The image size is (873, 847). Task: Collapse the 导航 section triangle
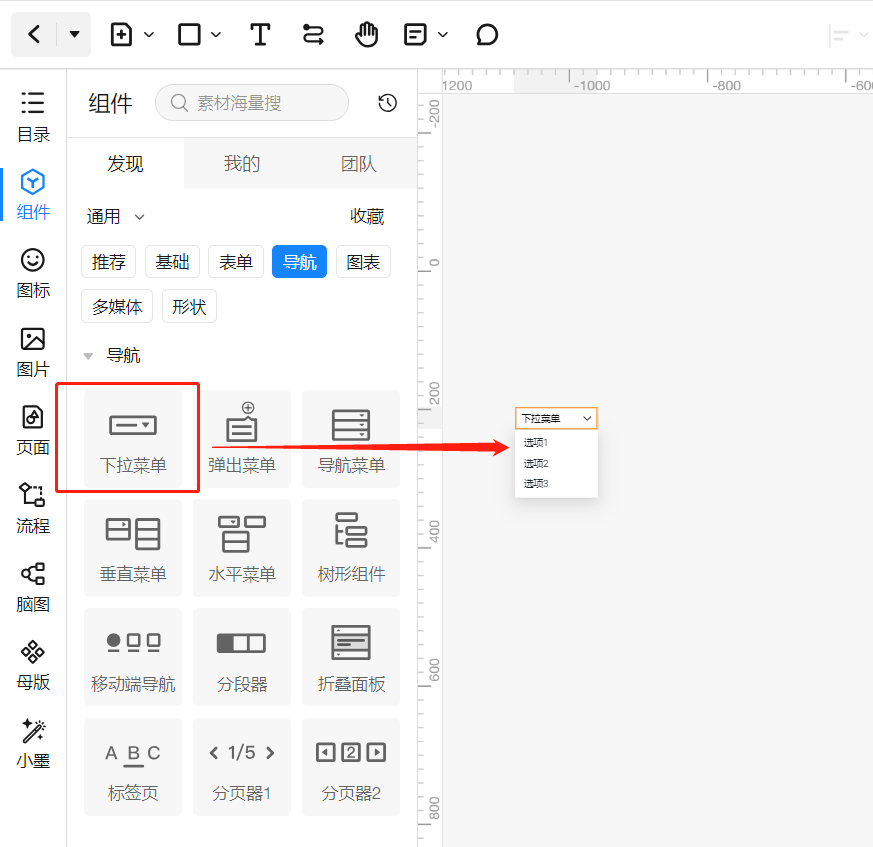coord(88,356)
